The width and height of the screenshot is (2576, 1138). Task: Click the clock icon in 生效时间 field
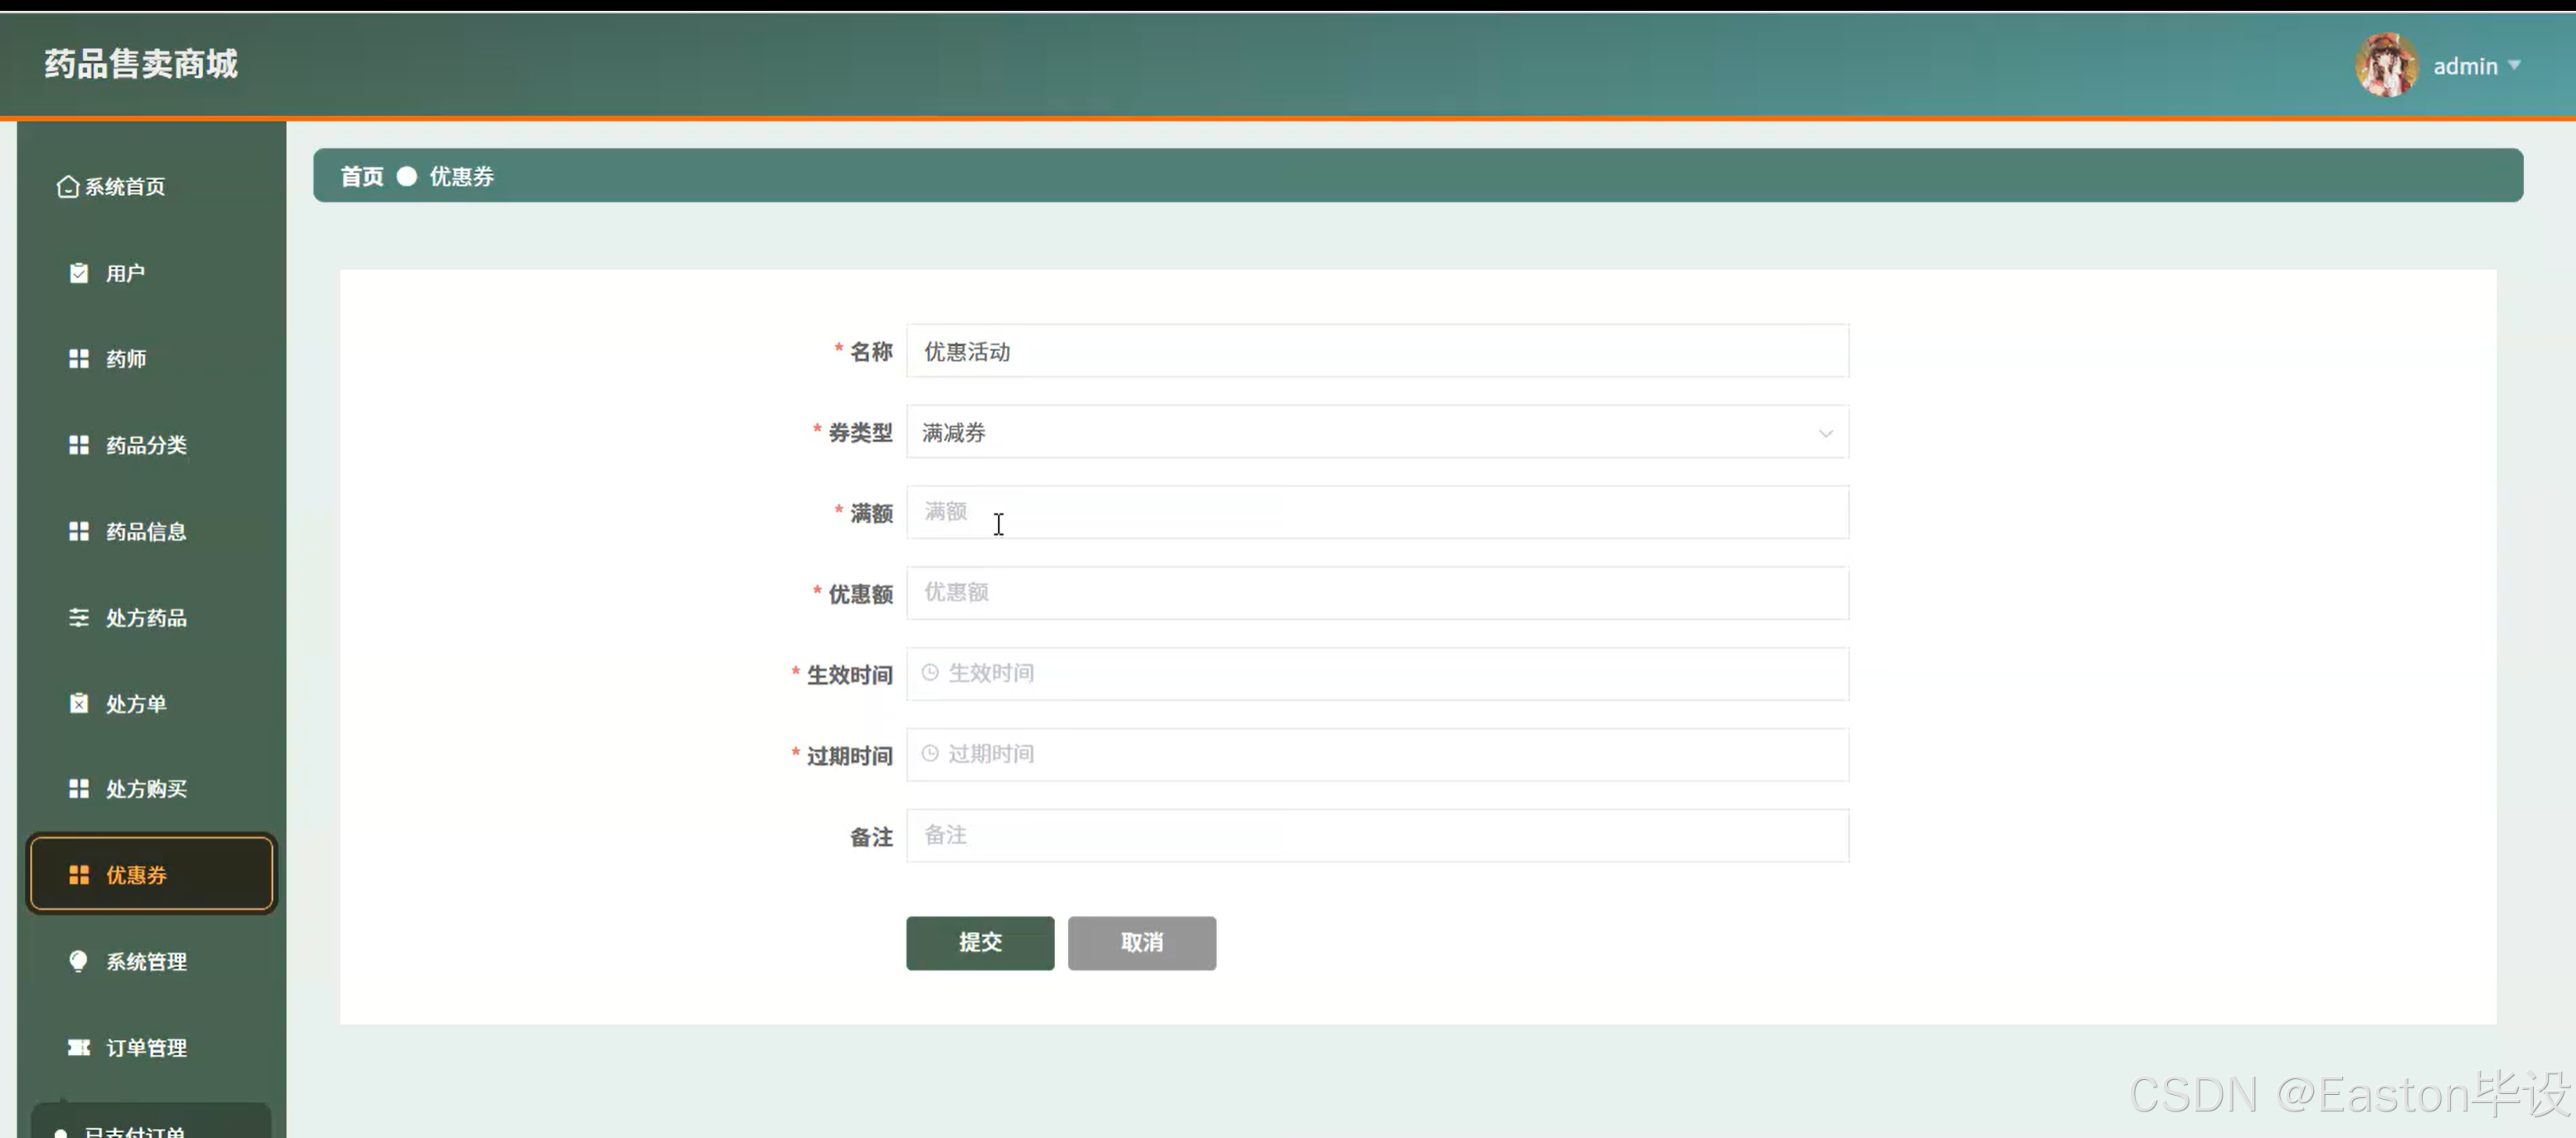point(930,673)
